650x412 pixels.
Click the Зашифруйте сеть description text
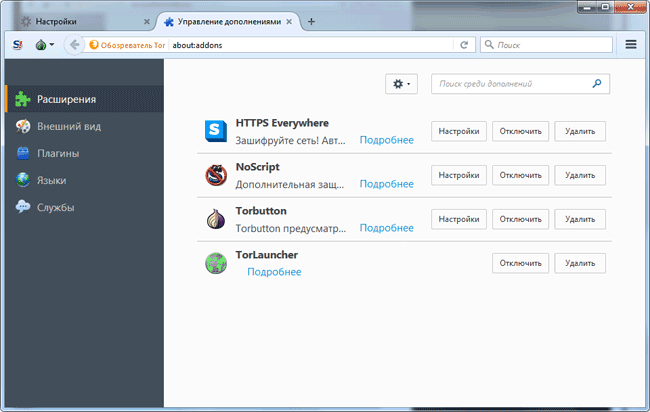(x=290, y=141)
